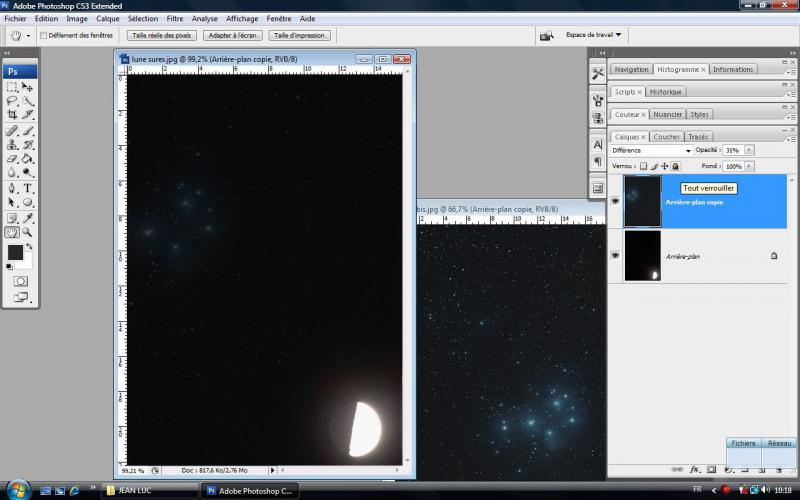Image resolution: width=800 pixels, height=500 pixels.
Task: Select the Type (T) tool
Action: coord(28,188)
